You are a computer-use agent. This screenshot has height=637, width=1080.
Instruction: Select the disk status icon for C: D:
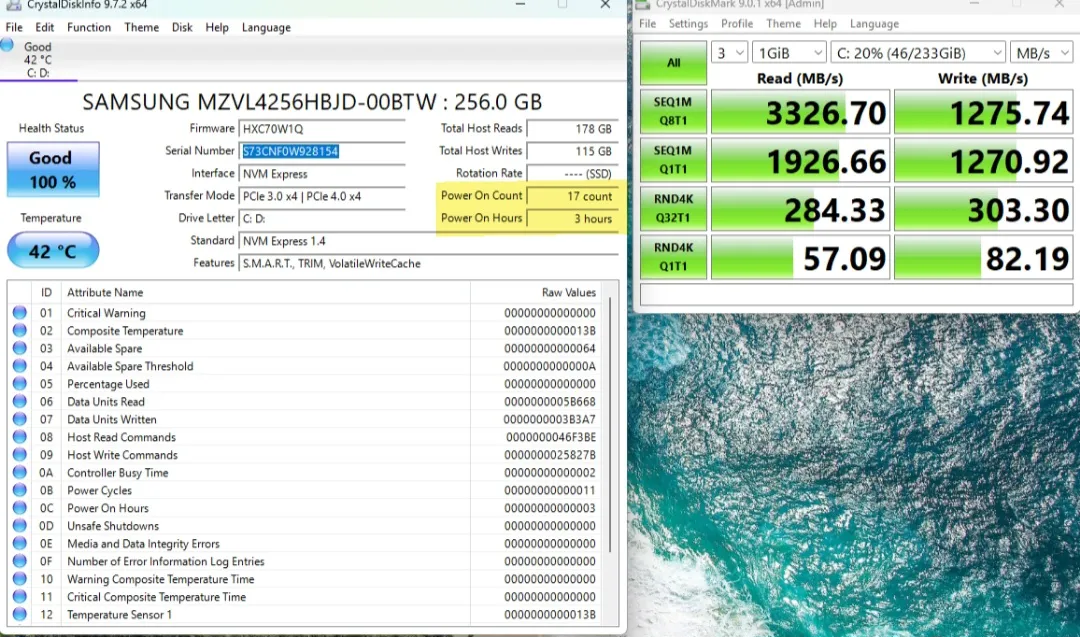coord(9,46)
